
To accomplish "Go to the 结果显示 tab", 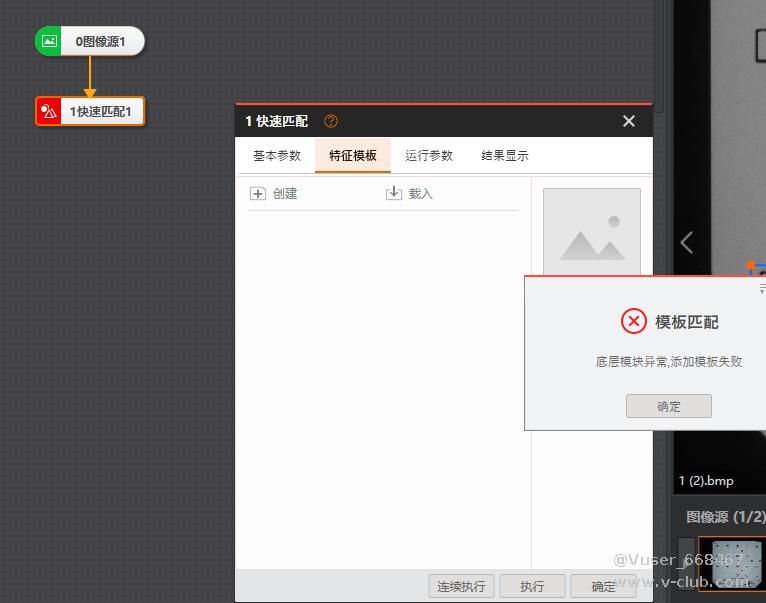I will [505, 156].
